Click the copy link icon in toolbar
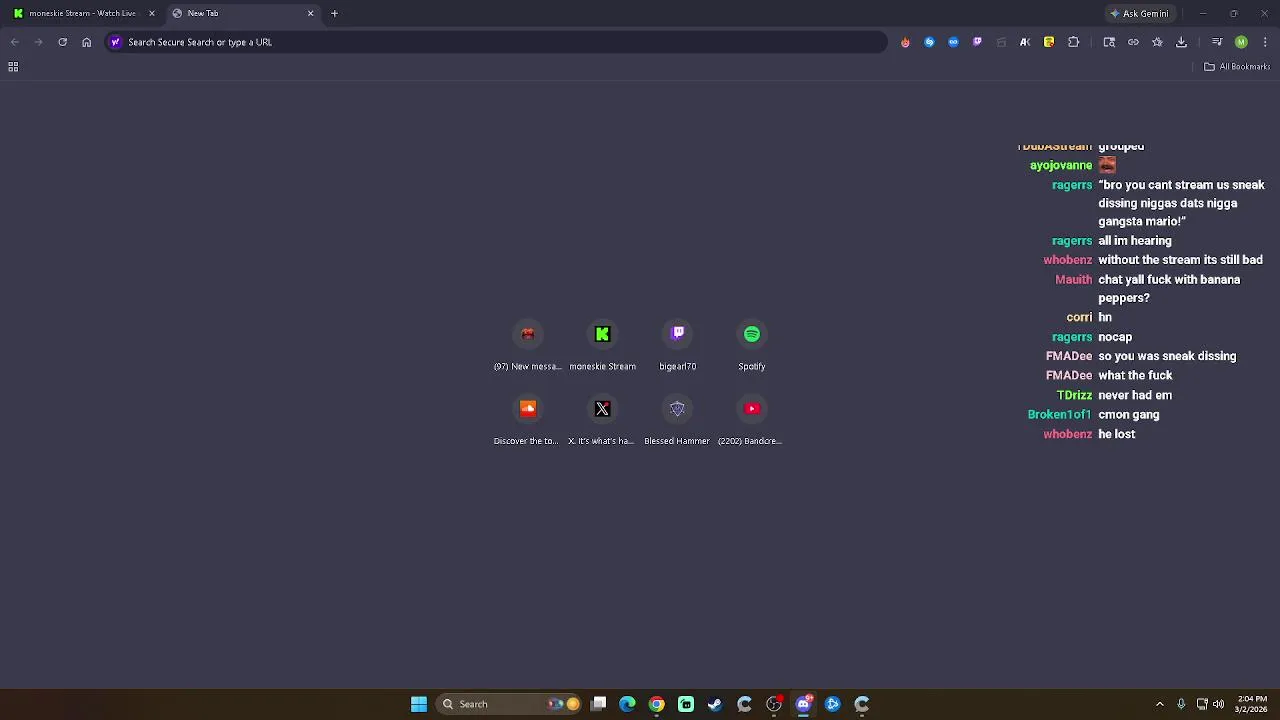 point(1133,42)
